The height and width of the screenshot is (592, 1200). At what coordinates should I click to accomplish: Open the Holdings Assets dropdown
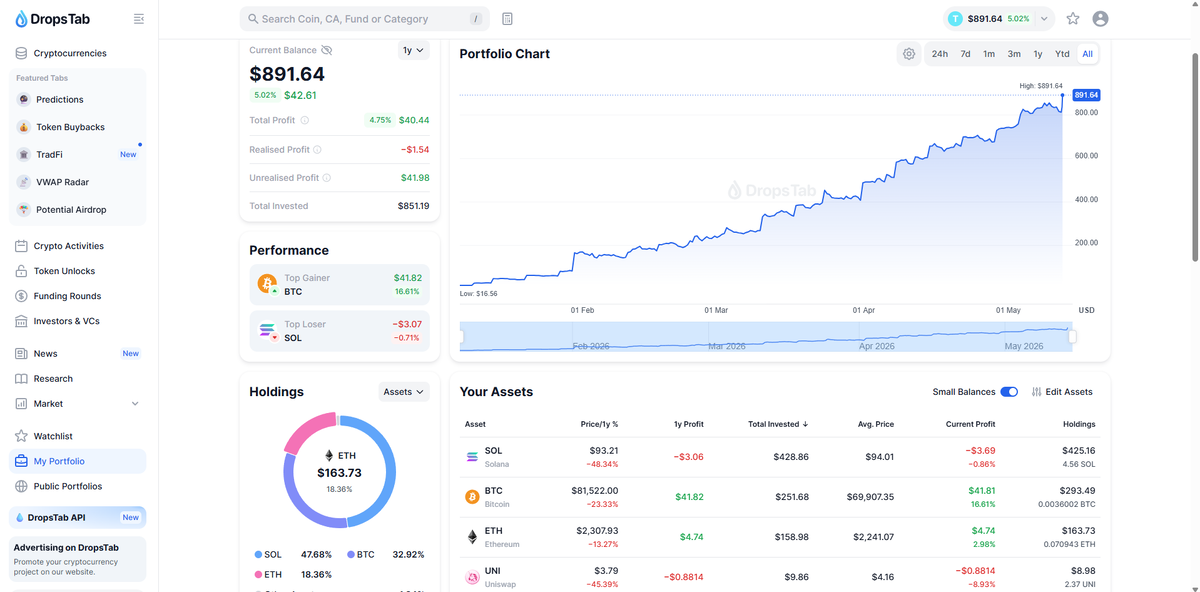(404, 392)
